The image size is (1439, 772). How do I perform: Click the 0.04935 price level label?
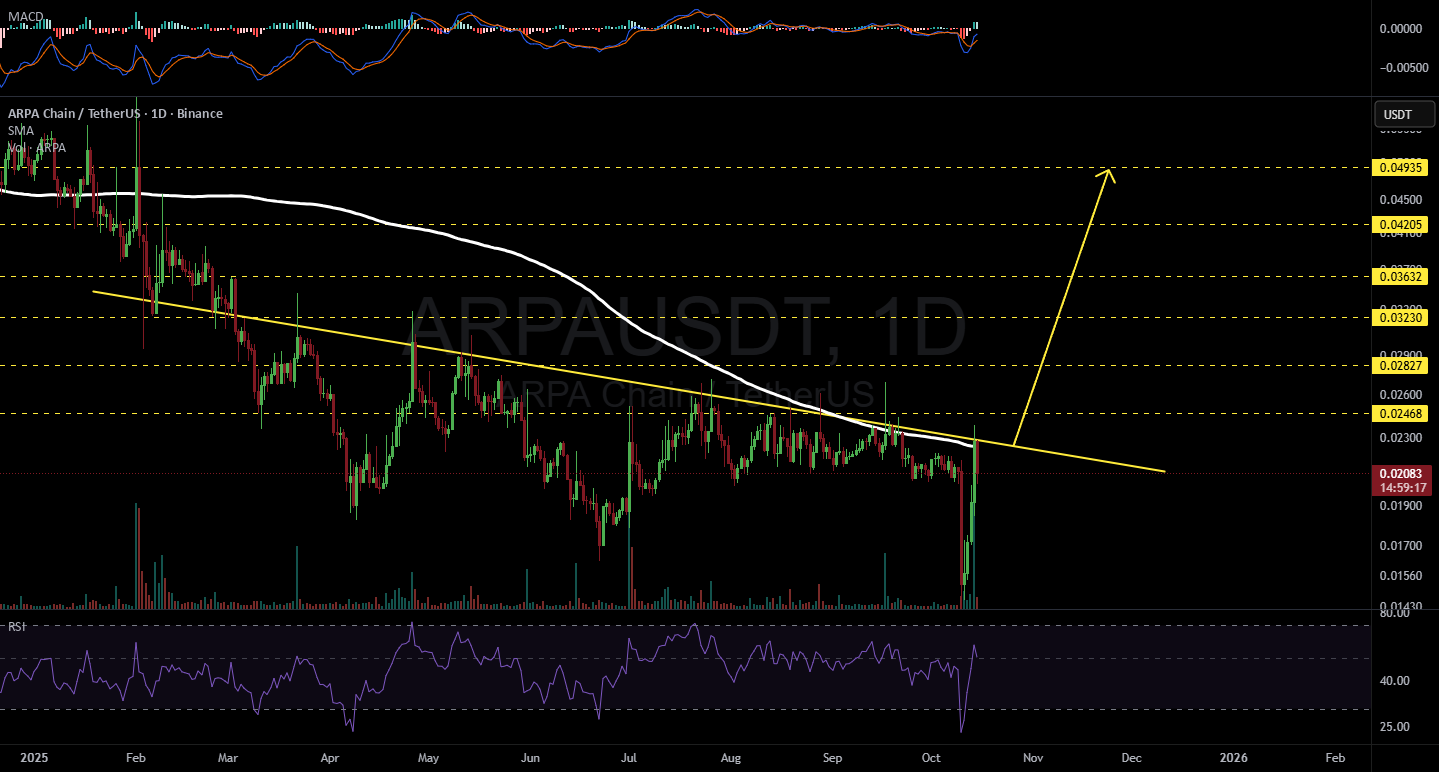click(1399, 167)
